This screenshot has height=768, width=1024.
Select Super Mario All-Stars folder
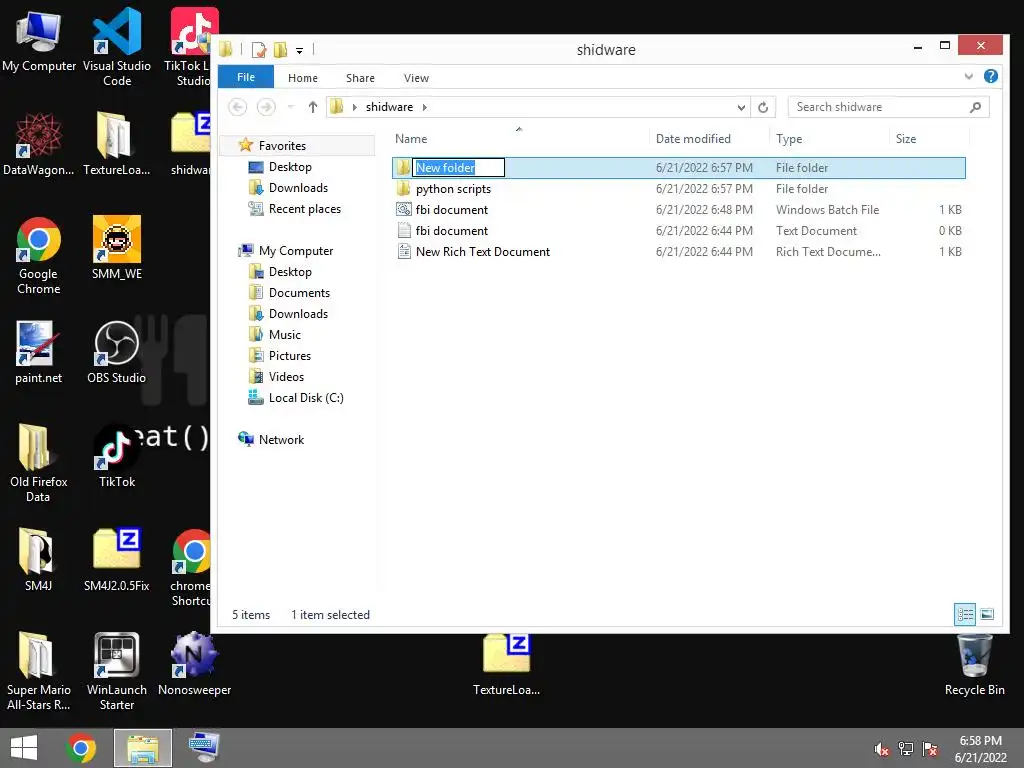click(39, 671)
